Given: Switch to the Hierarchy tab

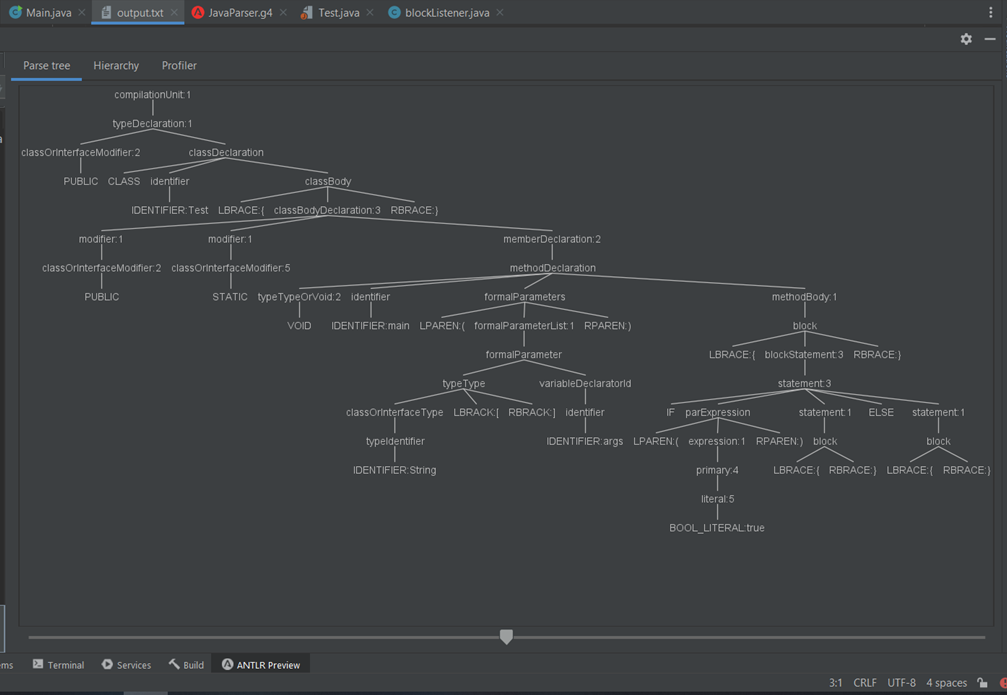Looking at the screenshot, I should click(116, 65).
